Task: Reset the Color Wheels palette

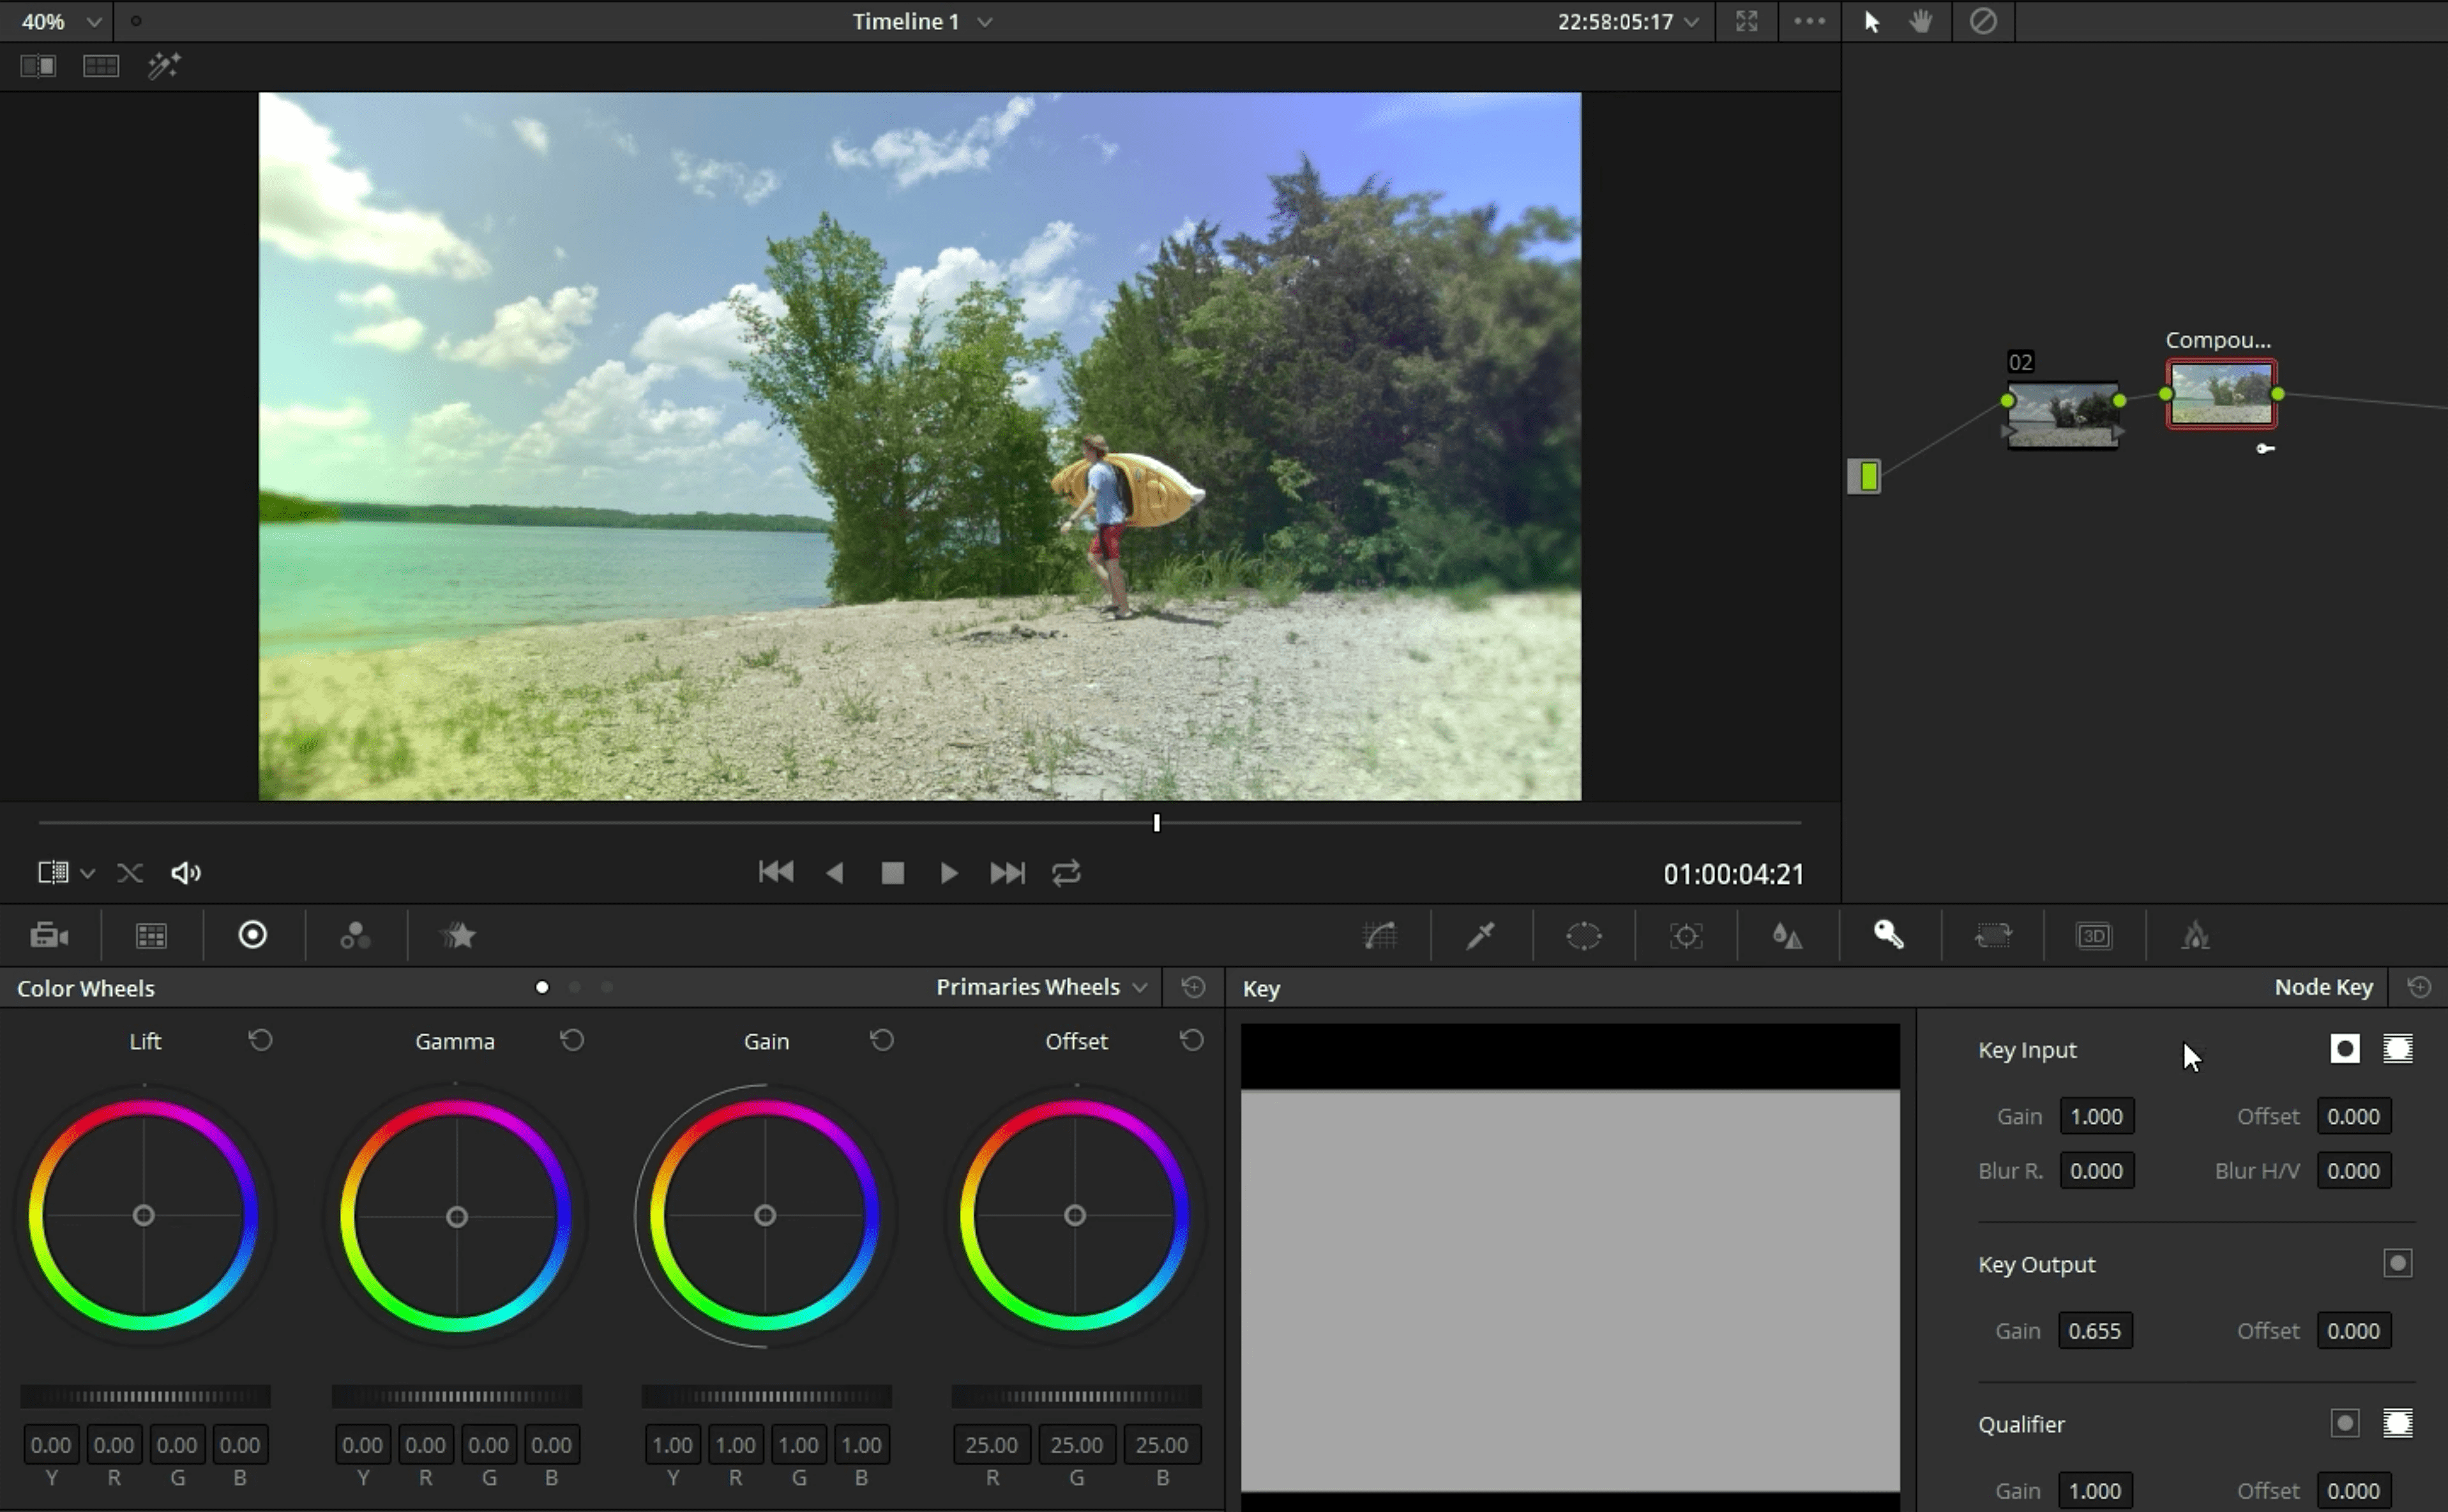Action: click(x=1192, y=987)
